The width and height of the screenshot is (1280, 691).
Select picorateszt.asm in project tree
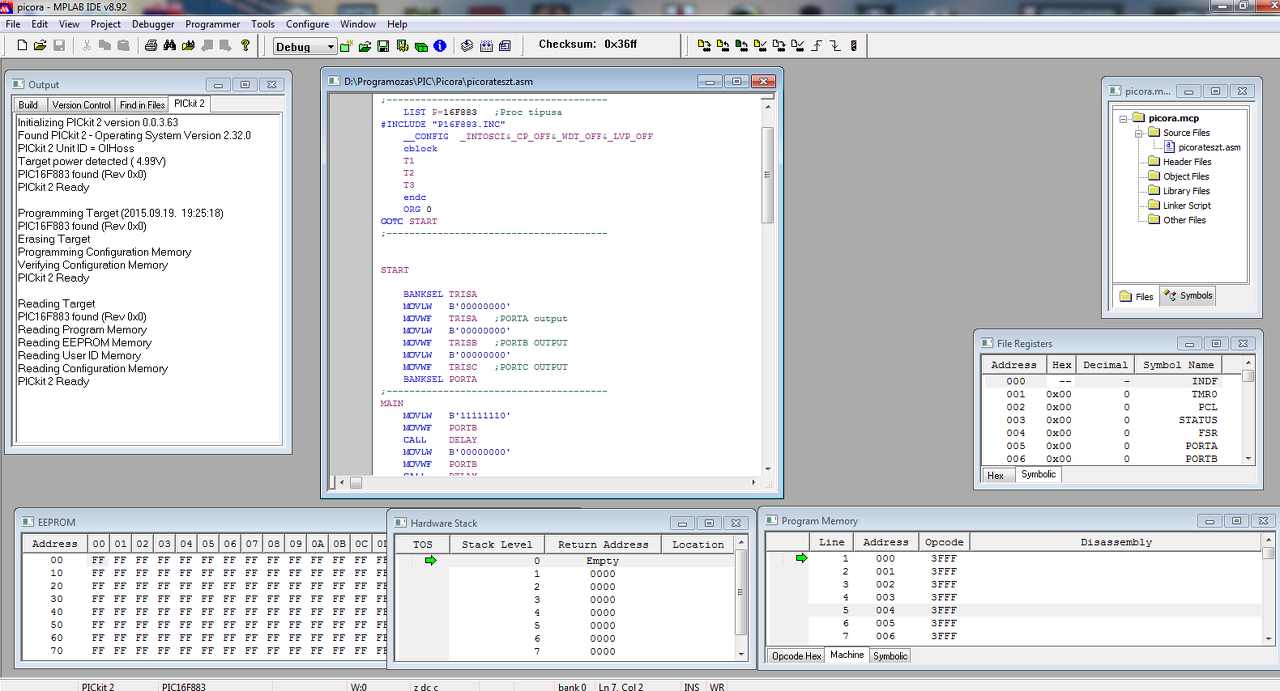(1208, 147)
